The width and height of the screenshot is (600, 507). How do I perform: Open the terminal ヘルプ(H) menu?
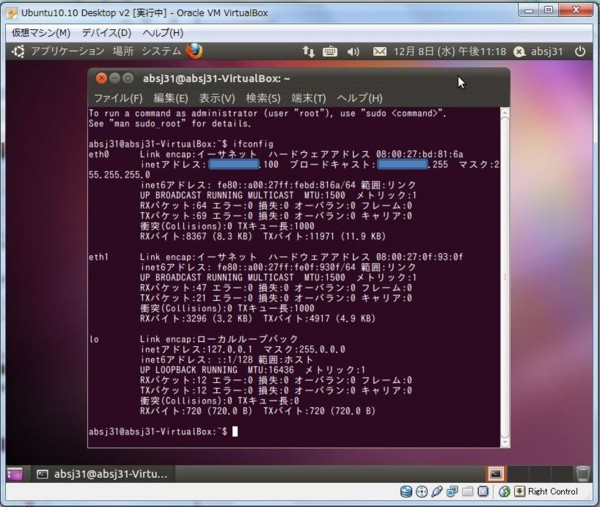click(x=359, y=98)
